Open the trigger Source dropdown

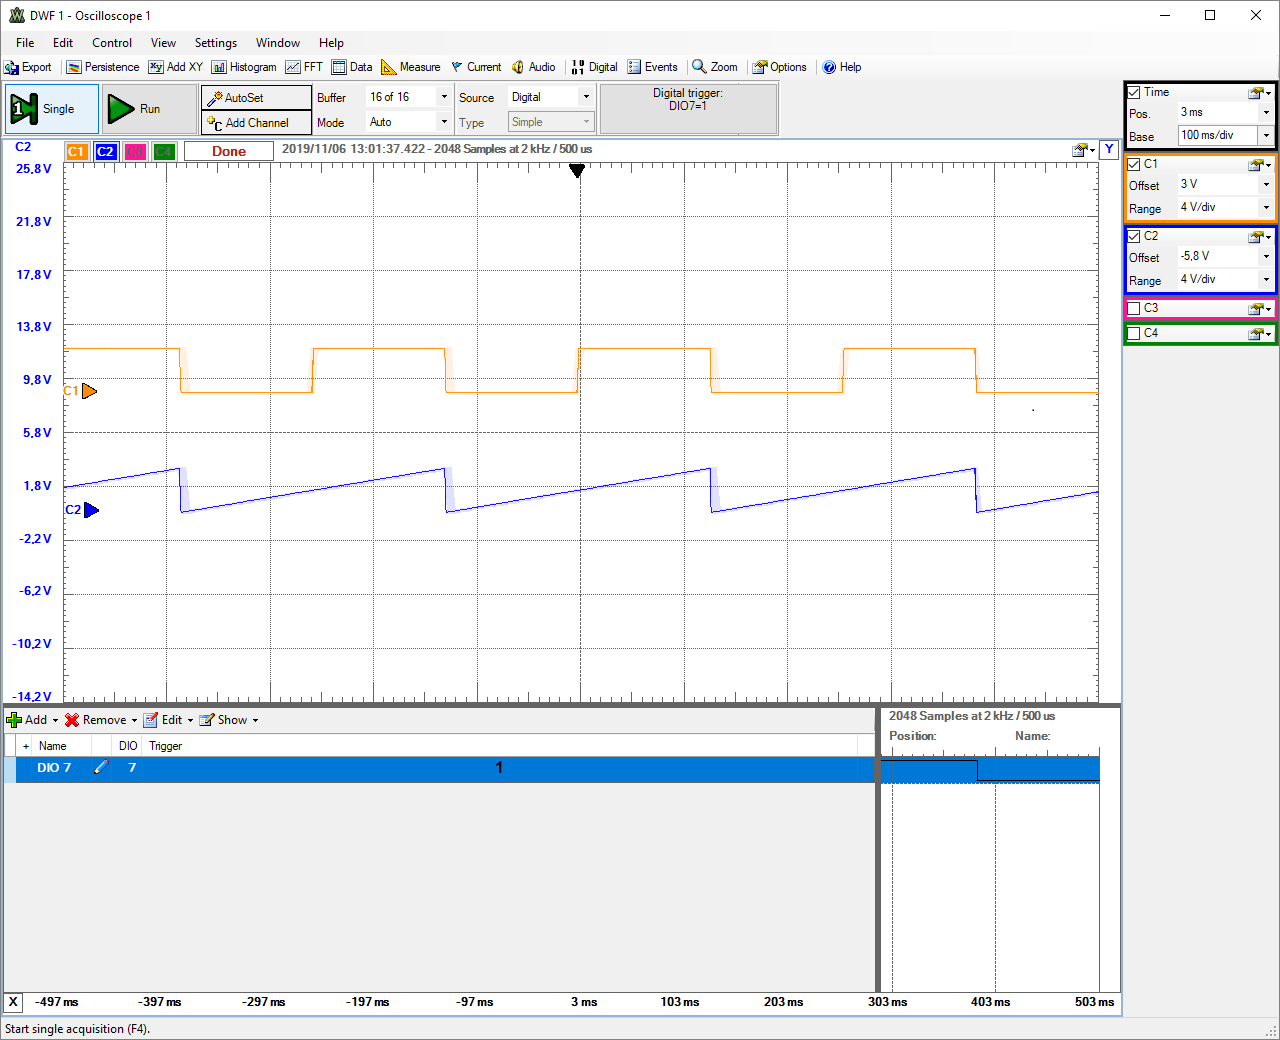[x=586, y=97]
